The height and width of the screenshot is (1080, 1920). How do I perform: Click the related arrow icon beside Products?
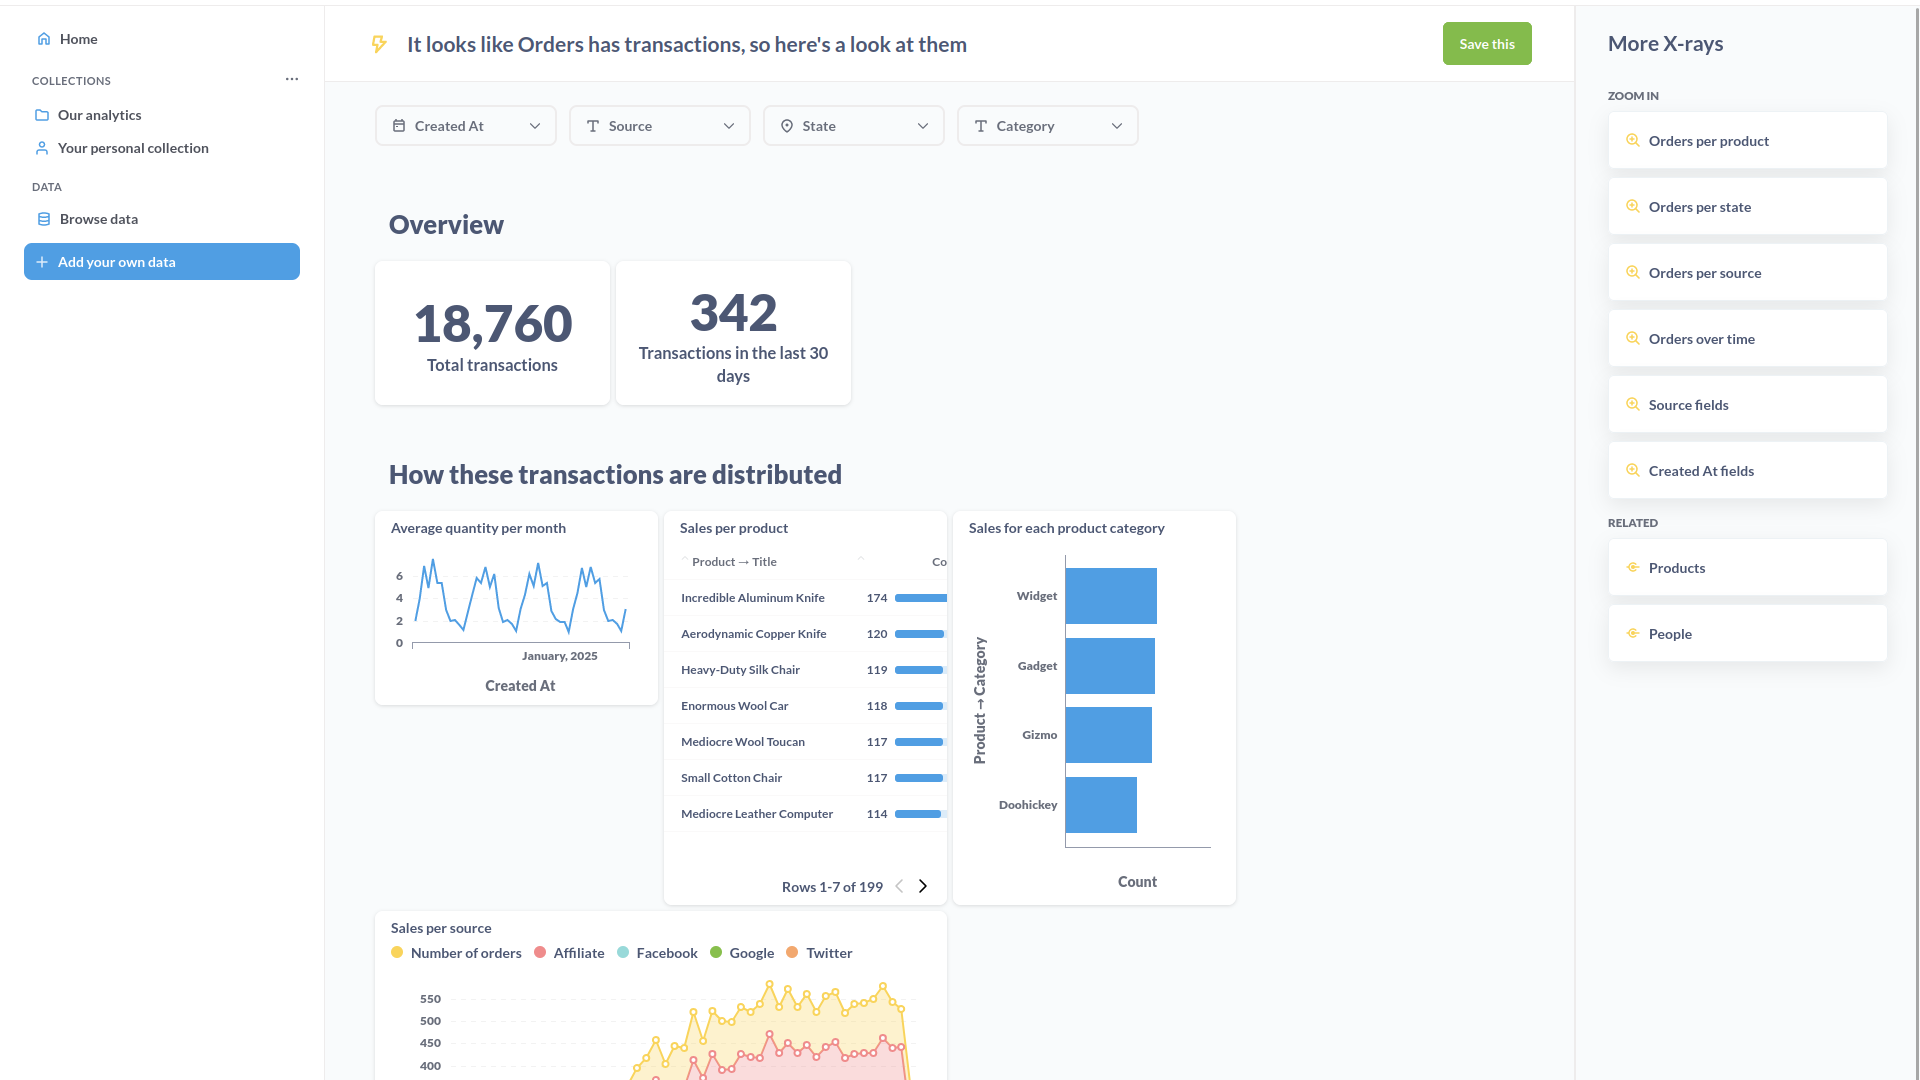pos(1633,568)
